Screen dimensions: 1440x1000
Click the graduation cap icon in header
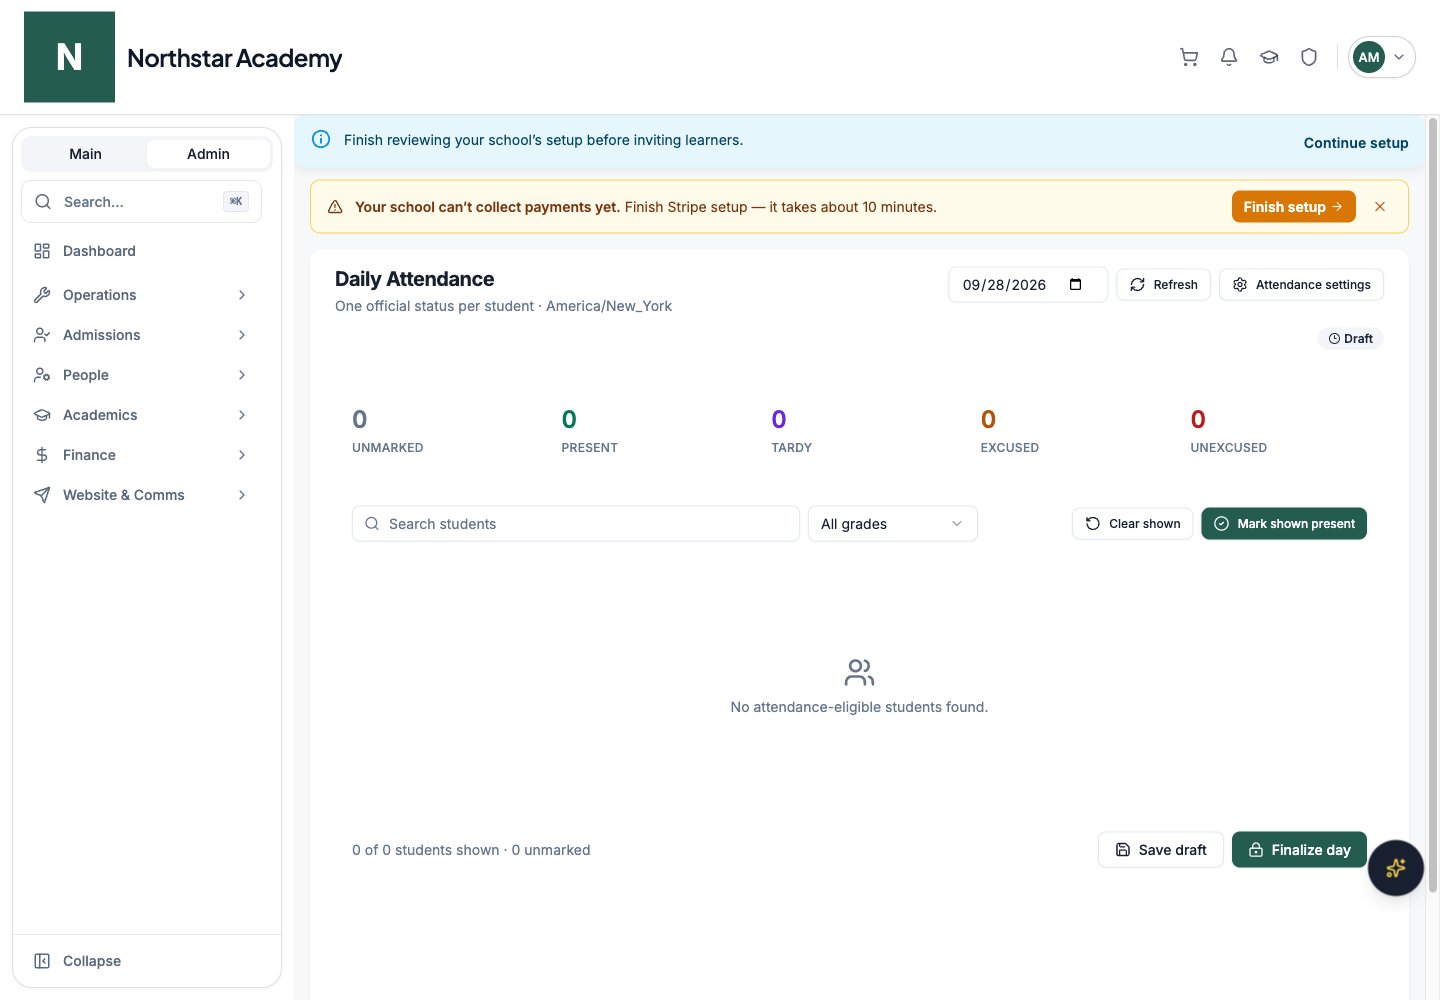1269,57
